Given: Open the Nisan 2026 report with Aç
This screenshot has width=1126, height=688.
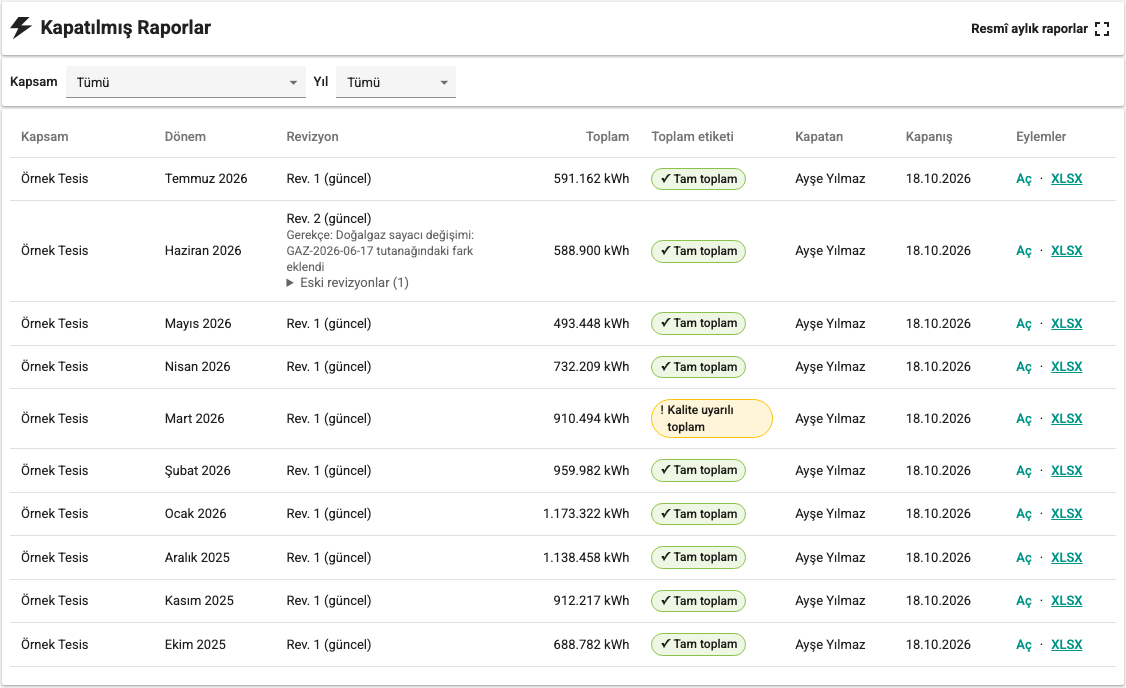Looking at the screenshot, I should 1023,367.
